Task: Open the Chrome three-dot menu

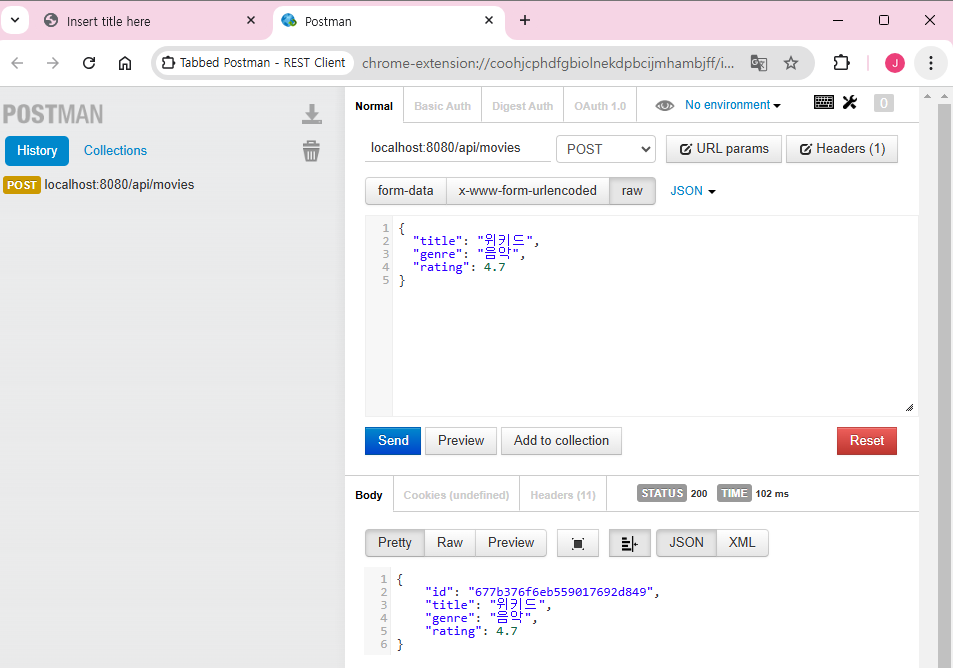Action: [x=931, y=63]
